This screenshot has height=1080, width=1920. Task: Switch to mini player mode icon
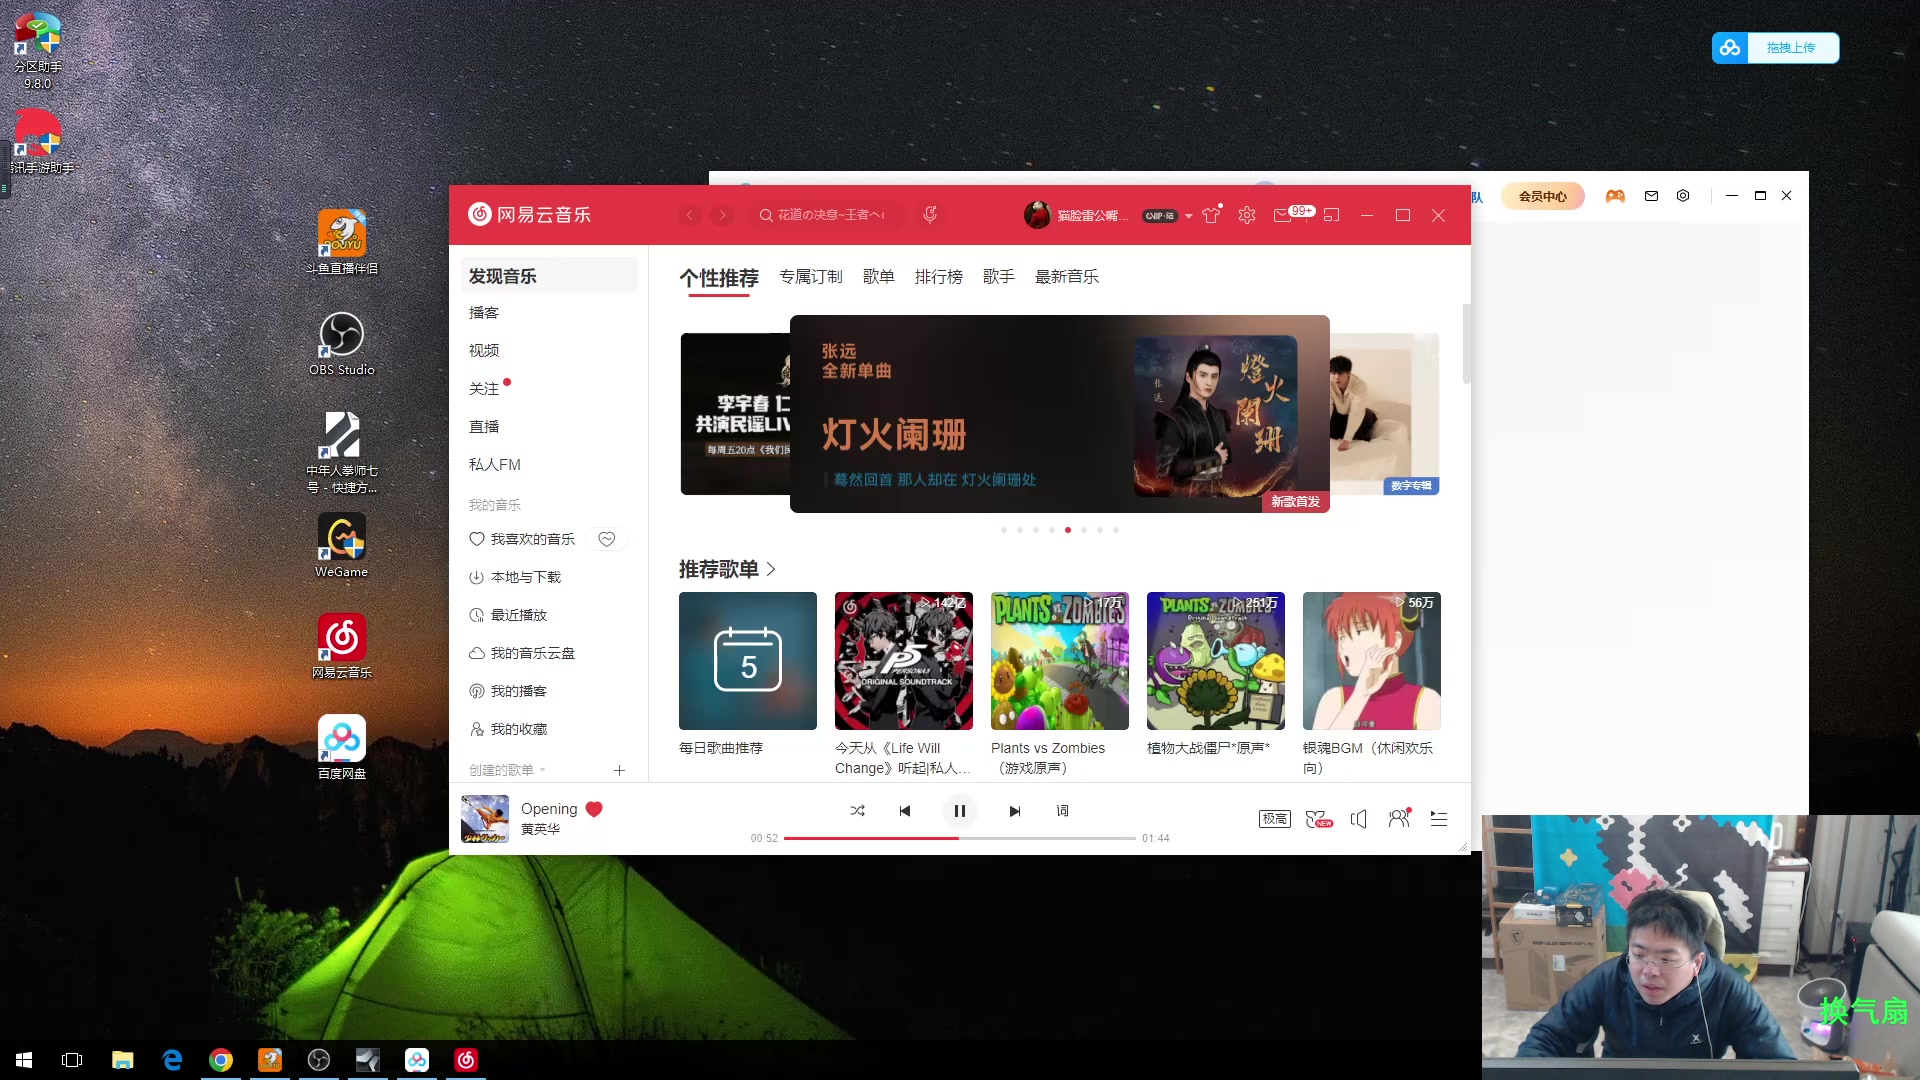(1331, 215)
